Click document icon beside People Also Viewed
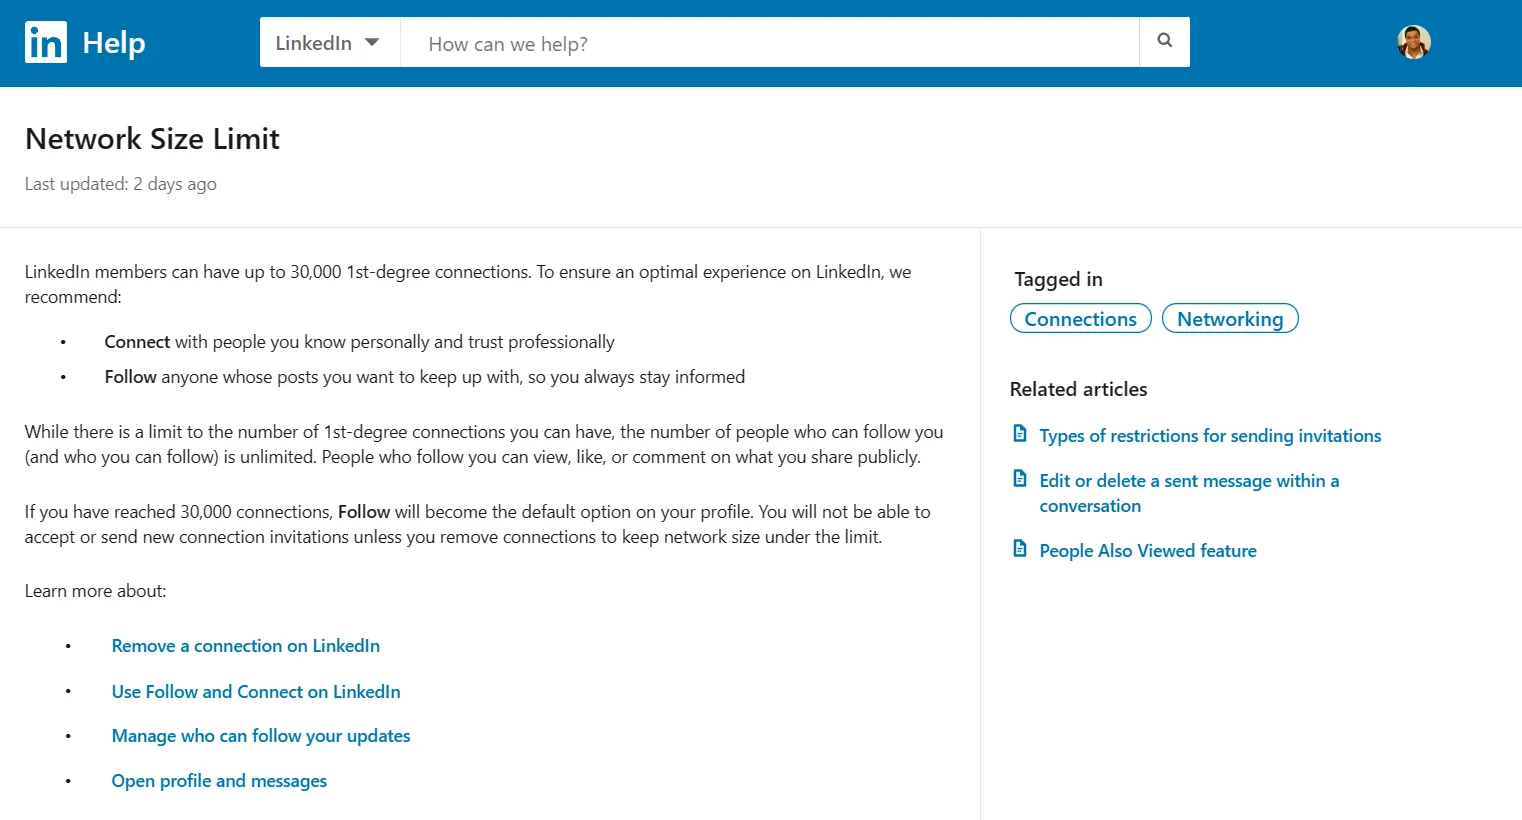Viewport: 1522px width, 820px height. coord(1020,548)
